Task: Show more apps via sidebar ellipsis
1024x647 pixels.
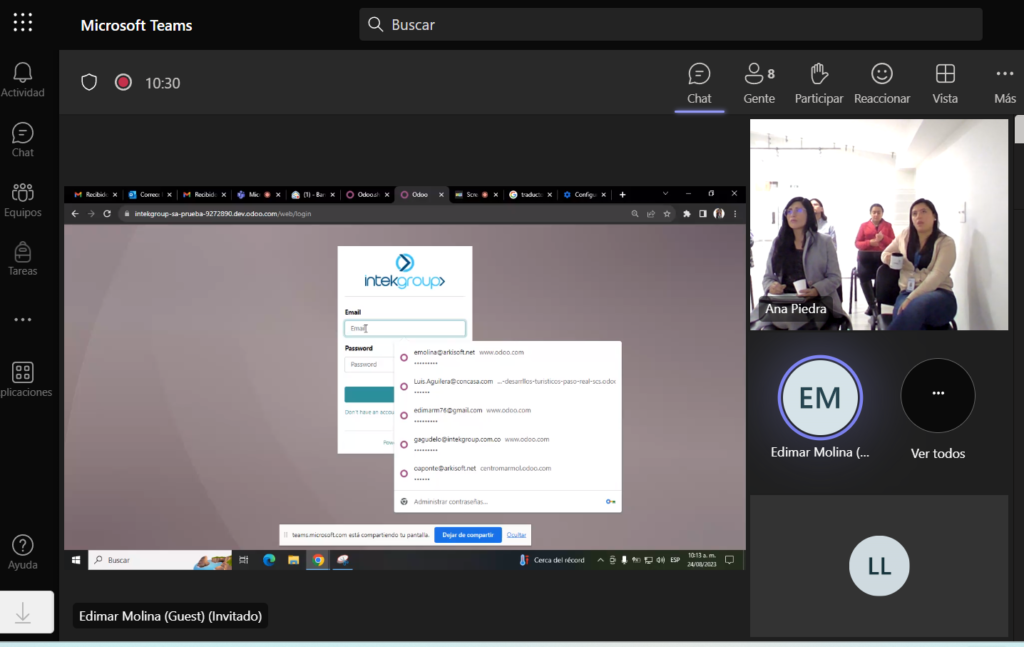Action: 23,320
